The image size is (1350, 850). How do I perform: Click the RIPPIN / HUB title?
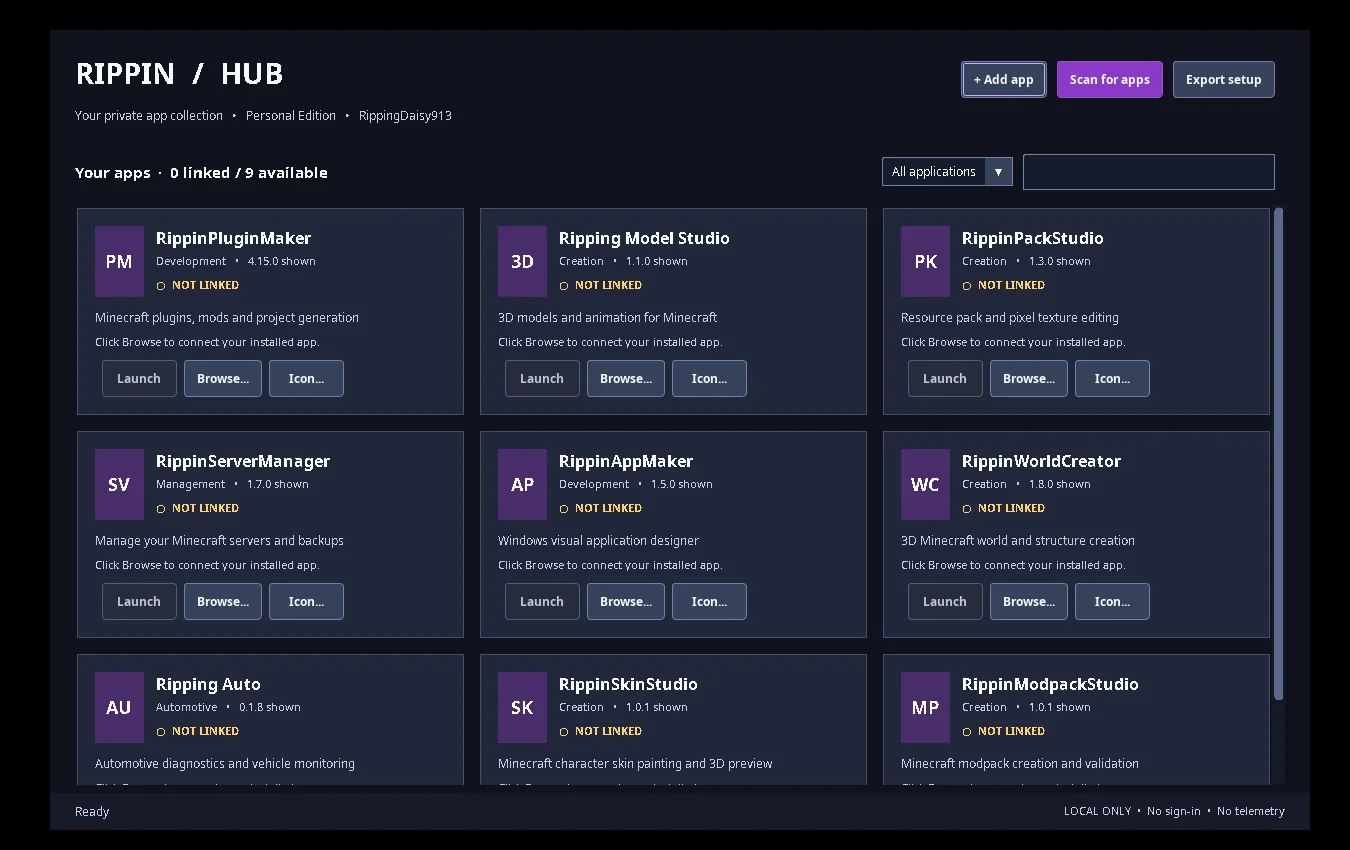point(180,74)
